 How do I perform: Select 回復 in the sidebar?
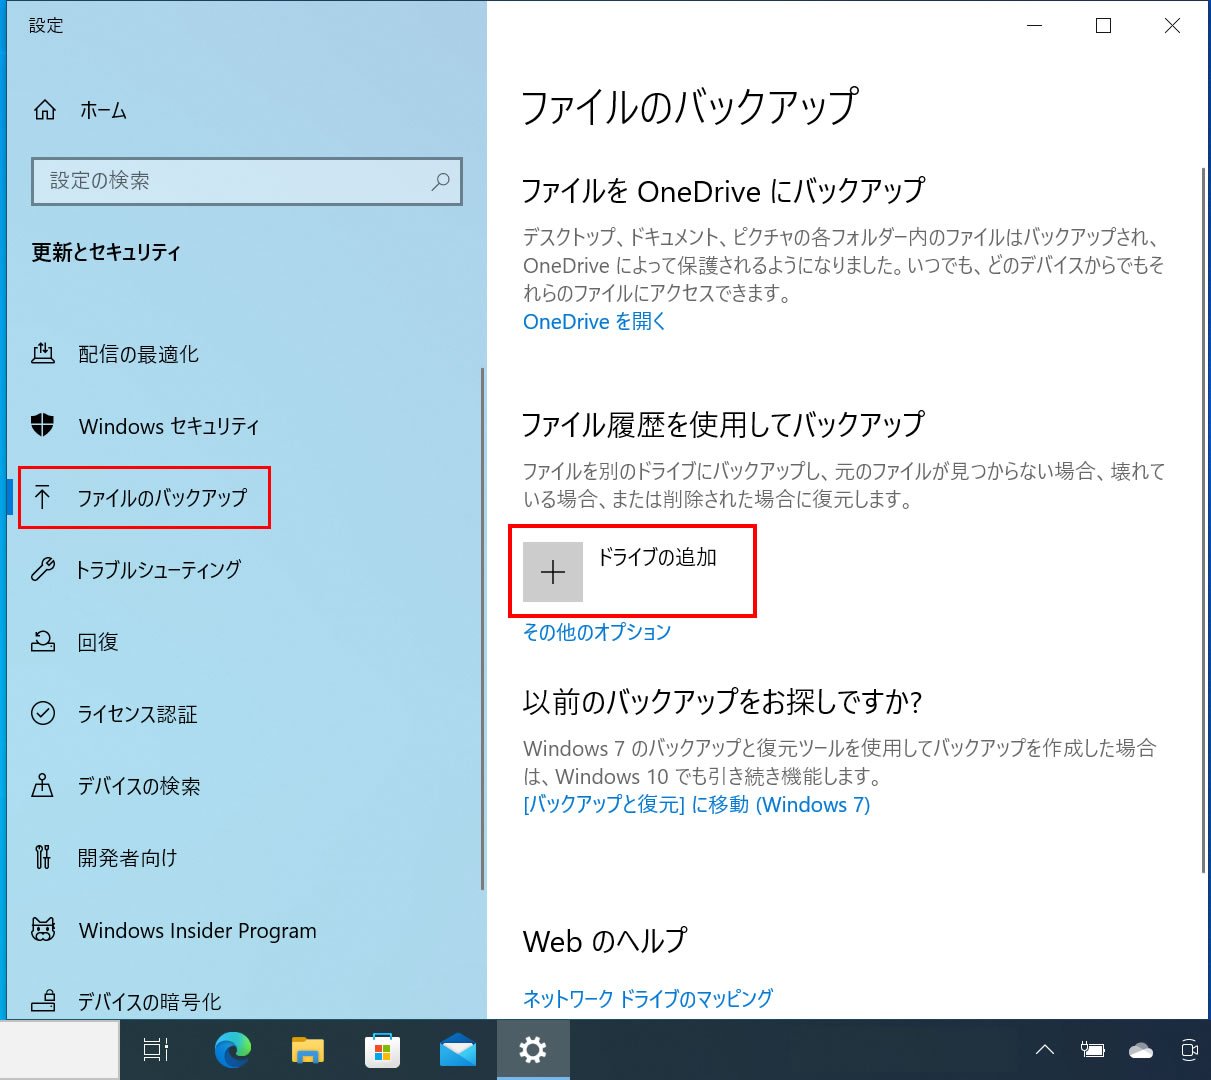click(x=98, y=642)
